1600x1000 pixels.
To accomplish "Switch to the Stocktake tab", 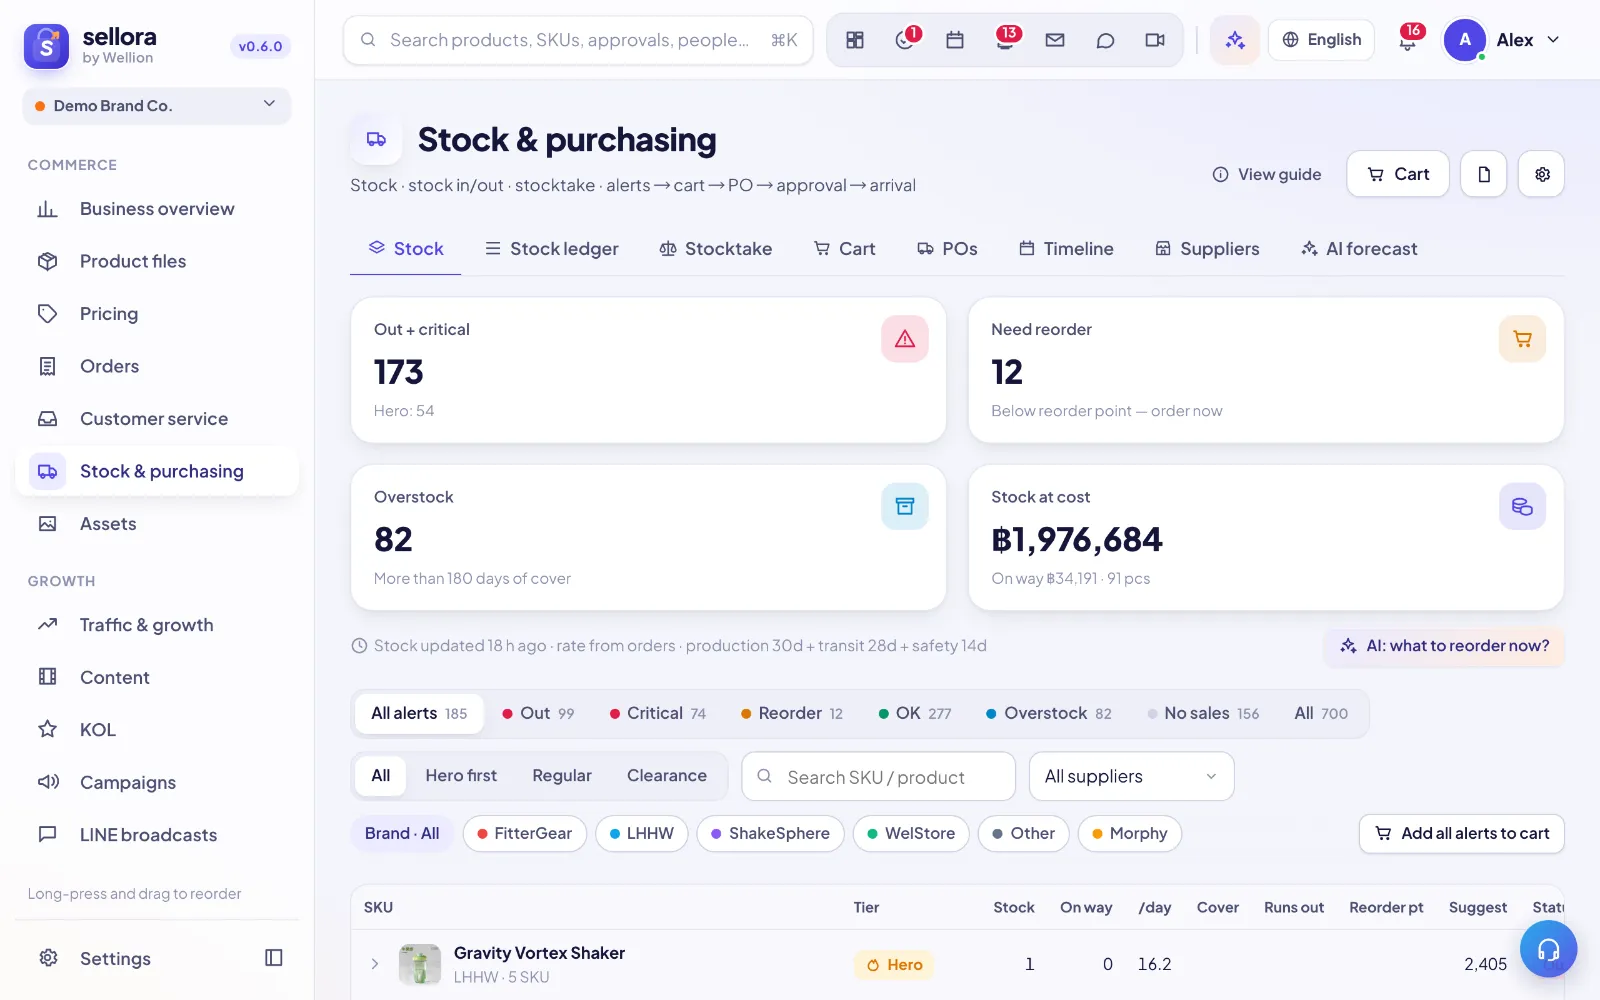I will (716, 249).
